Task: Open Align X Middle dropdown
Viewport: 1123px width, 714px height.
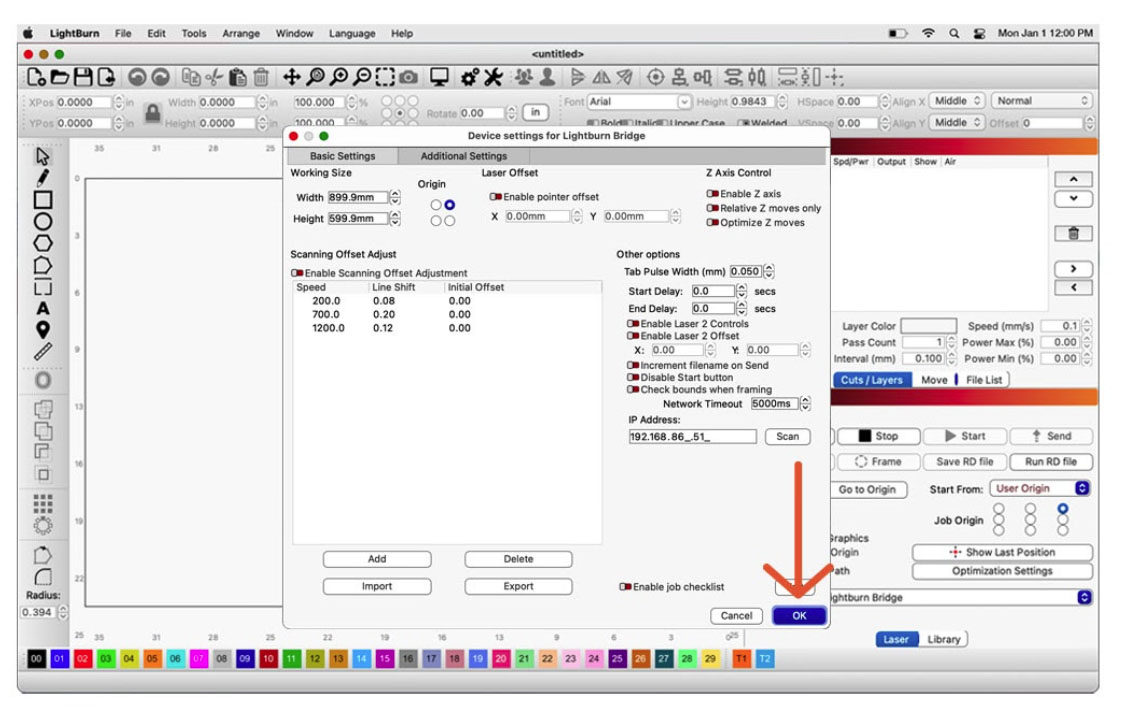Action: (957, 101)
